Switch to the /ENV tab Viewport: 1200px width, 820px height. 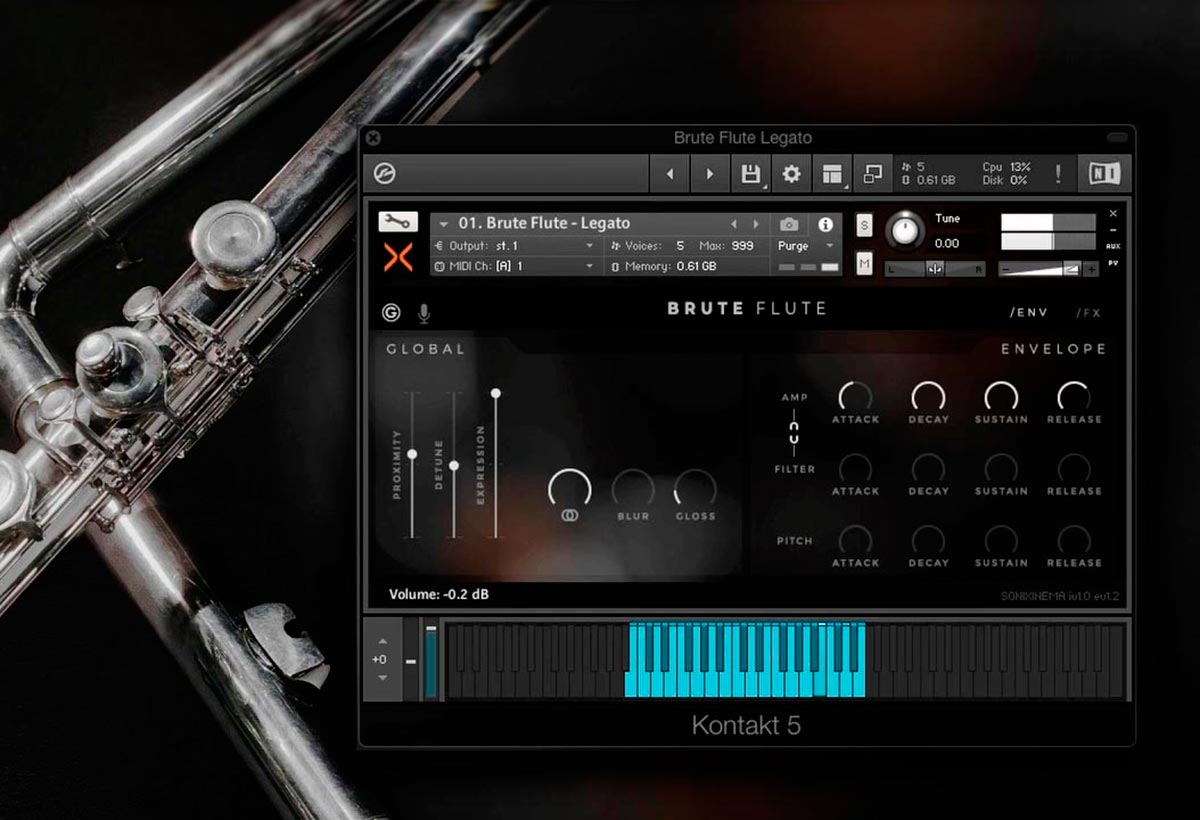click(x=1028, y=313)
